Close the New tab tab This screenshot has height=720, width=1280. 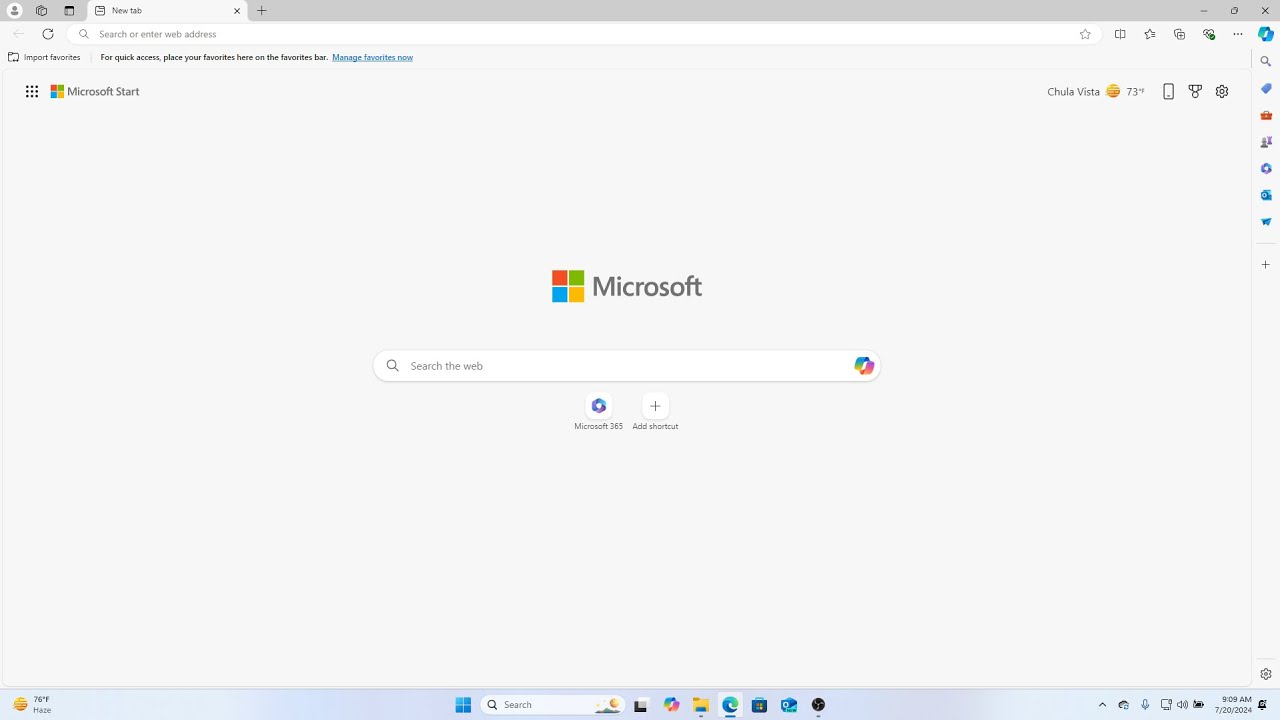(x=237, y=11)
